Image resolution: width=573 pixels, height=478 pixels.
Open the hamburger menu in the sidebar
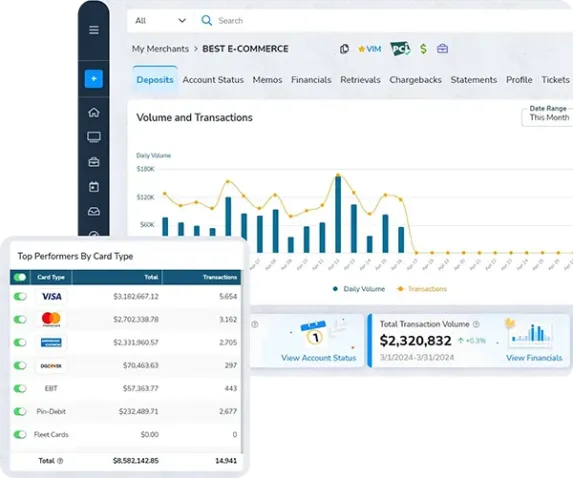94,30
